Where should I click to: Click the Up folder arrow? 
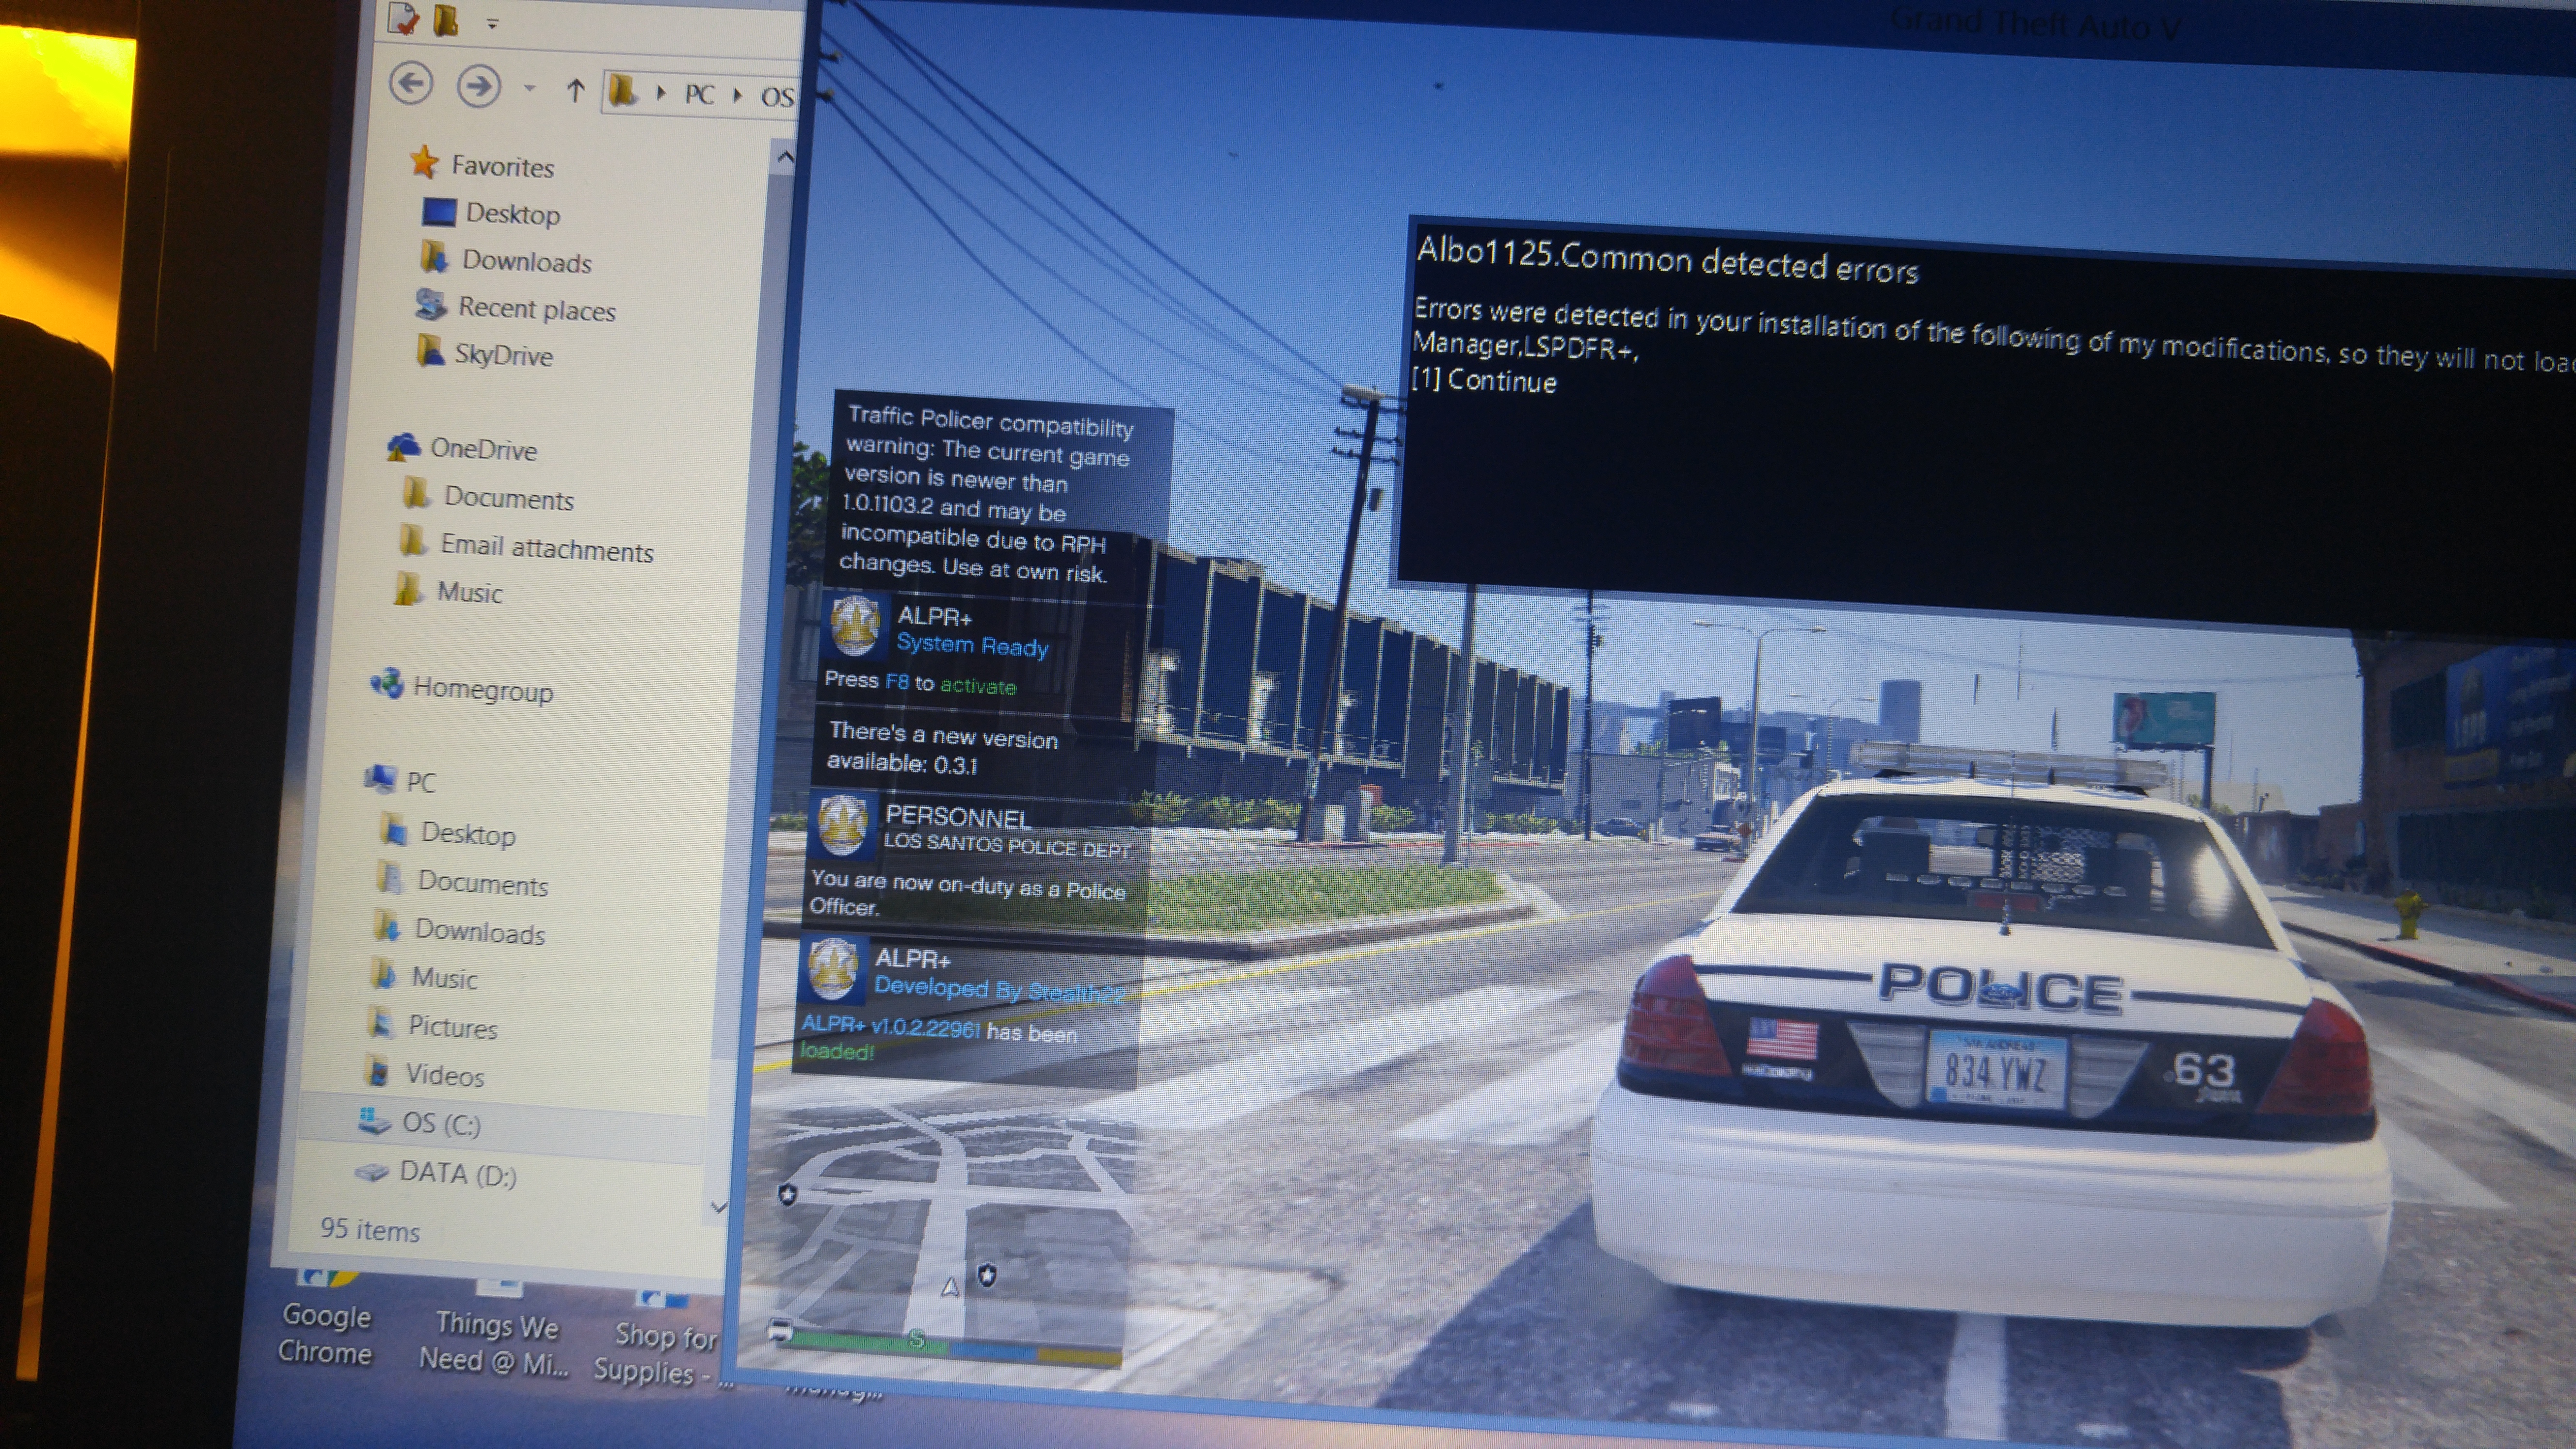click(x=575, y=91)
